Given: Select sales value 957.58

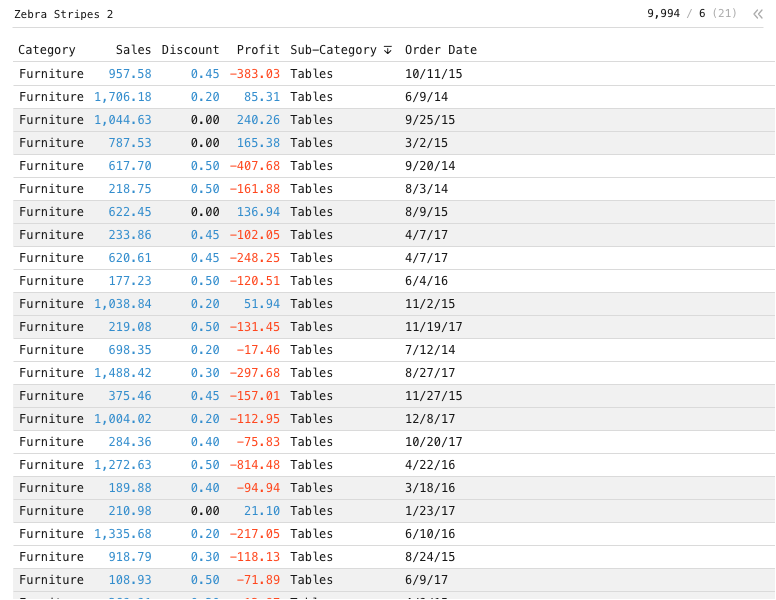Looking at the screenshot, I should pyautogui.click(x=130, y=74).
